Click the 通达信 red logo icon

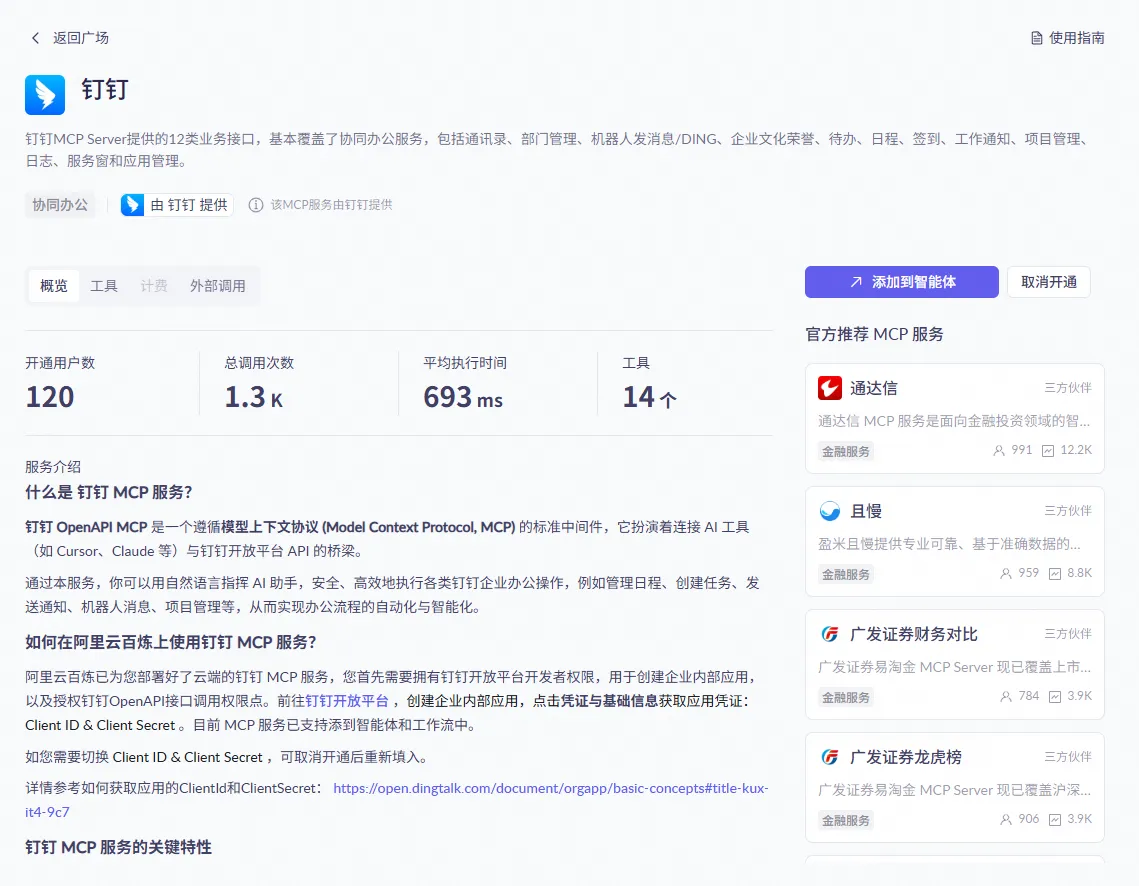pyautogui.click(x=830, y=388)
